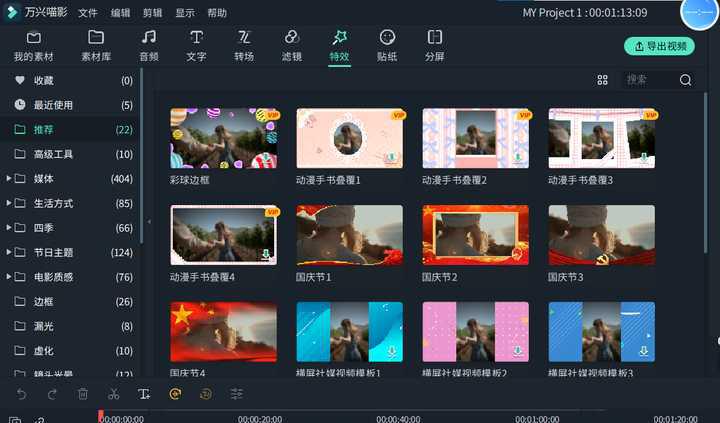
Task: Select the 高级工具 folder
Action: click(x=69, y=154)
